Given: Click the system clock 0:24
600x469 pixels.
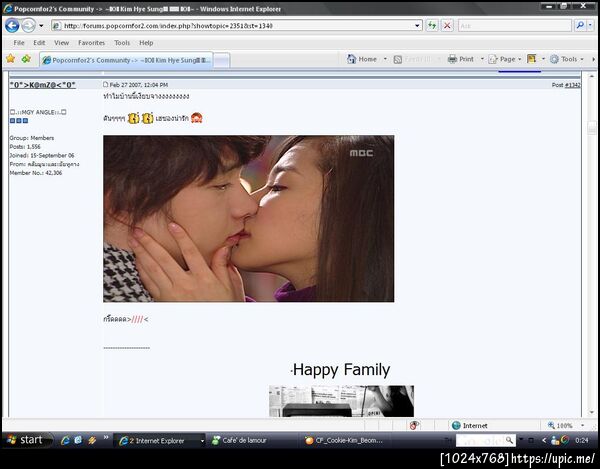Looking at the screenshot, I should click(582, 441).
